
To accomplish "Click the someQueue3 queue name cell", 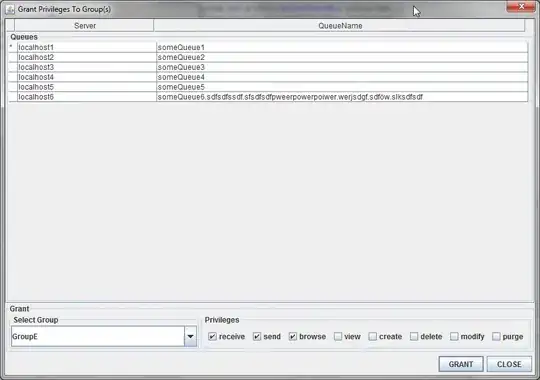I will tap(342, 67).
